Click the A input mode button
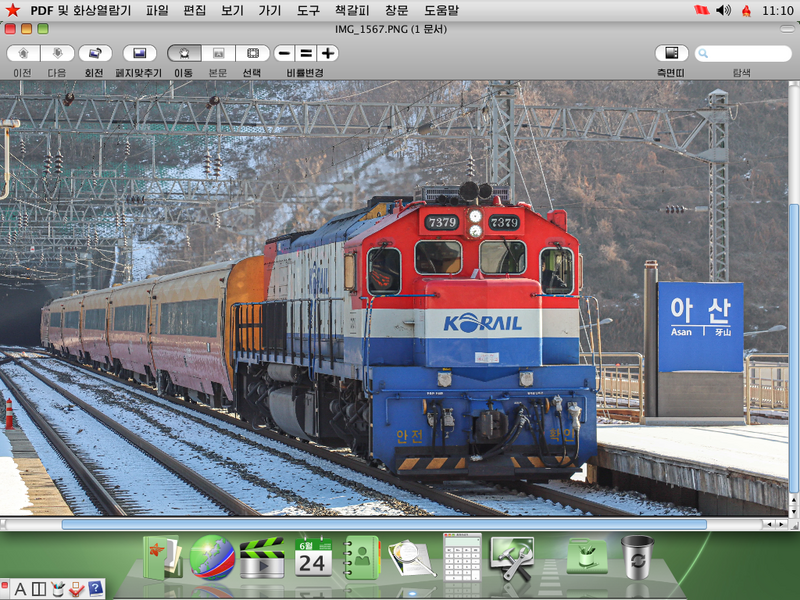 20,589
